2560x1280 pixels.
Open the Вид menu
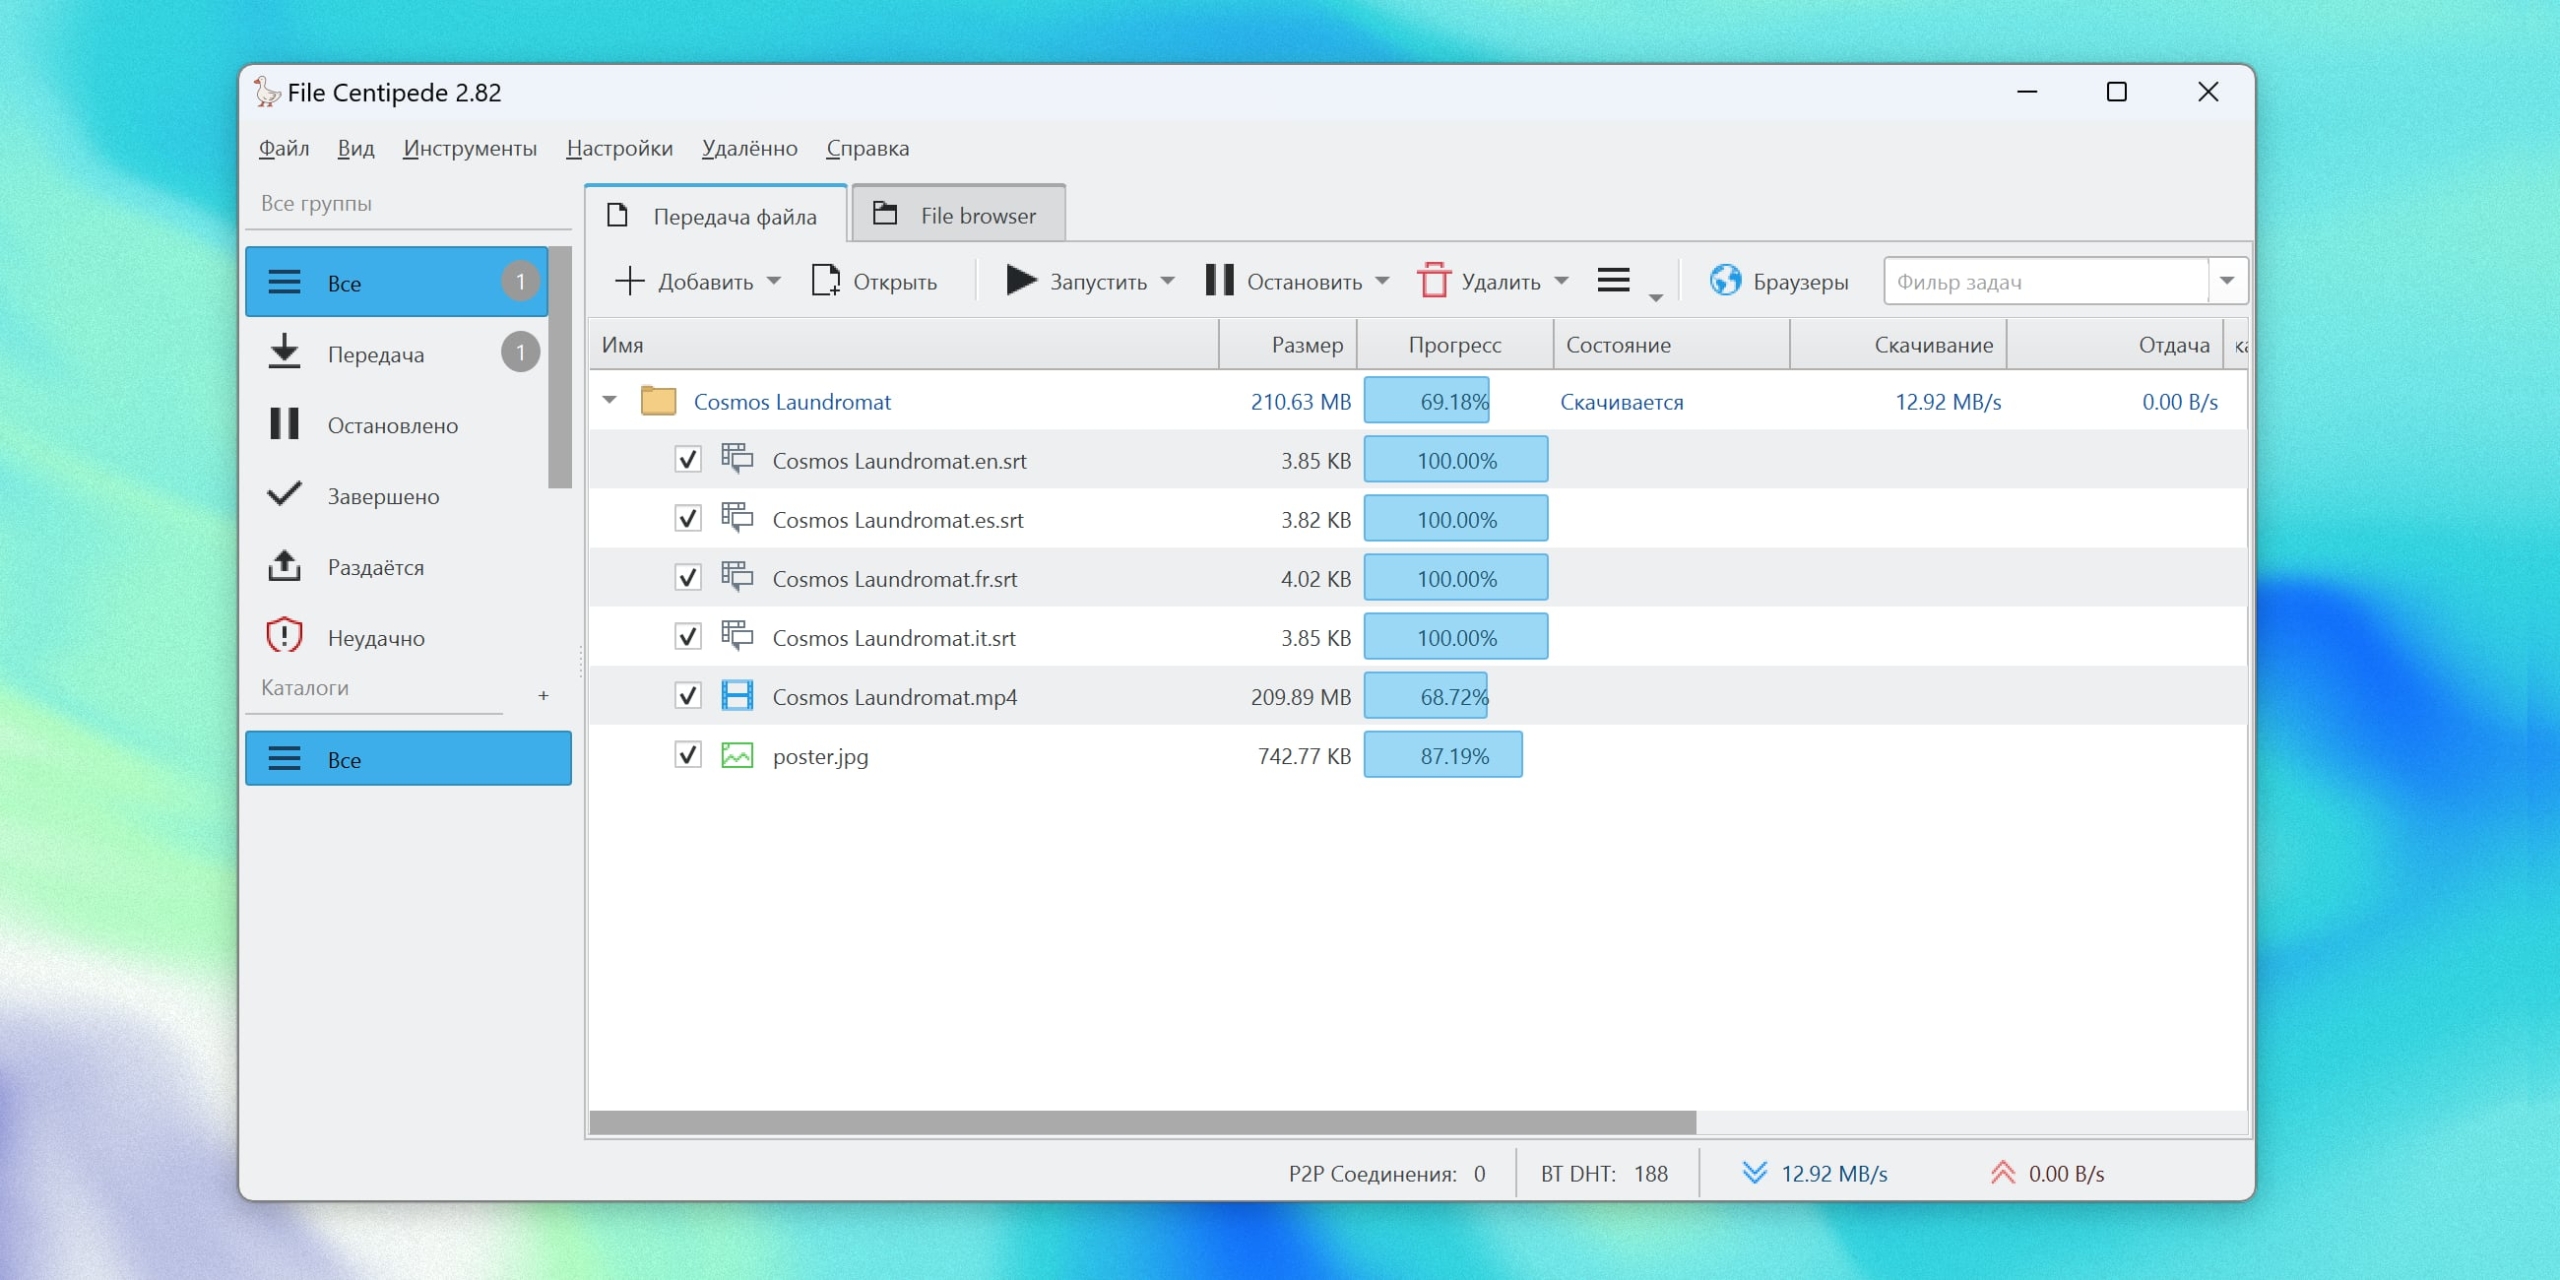click(x=356, y=148)
